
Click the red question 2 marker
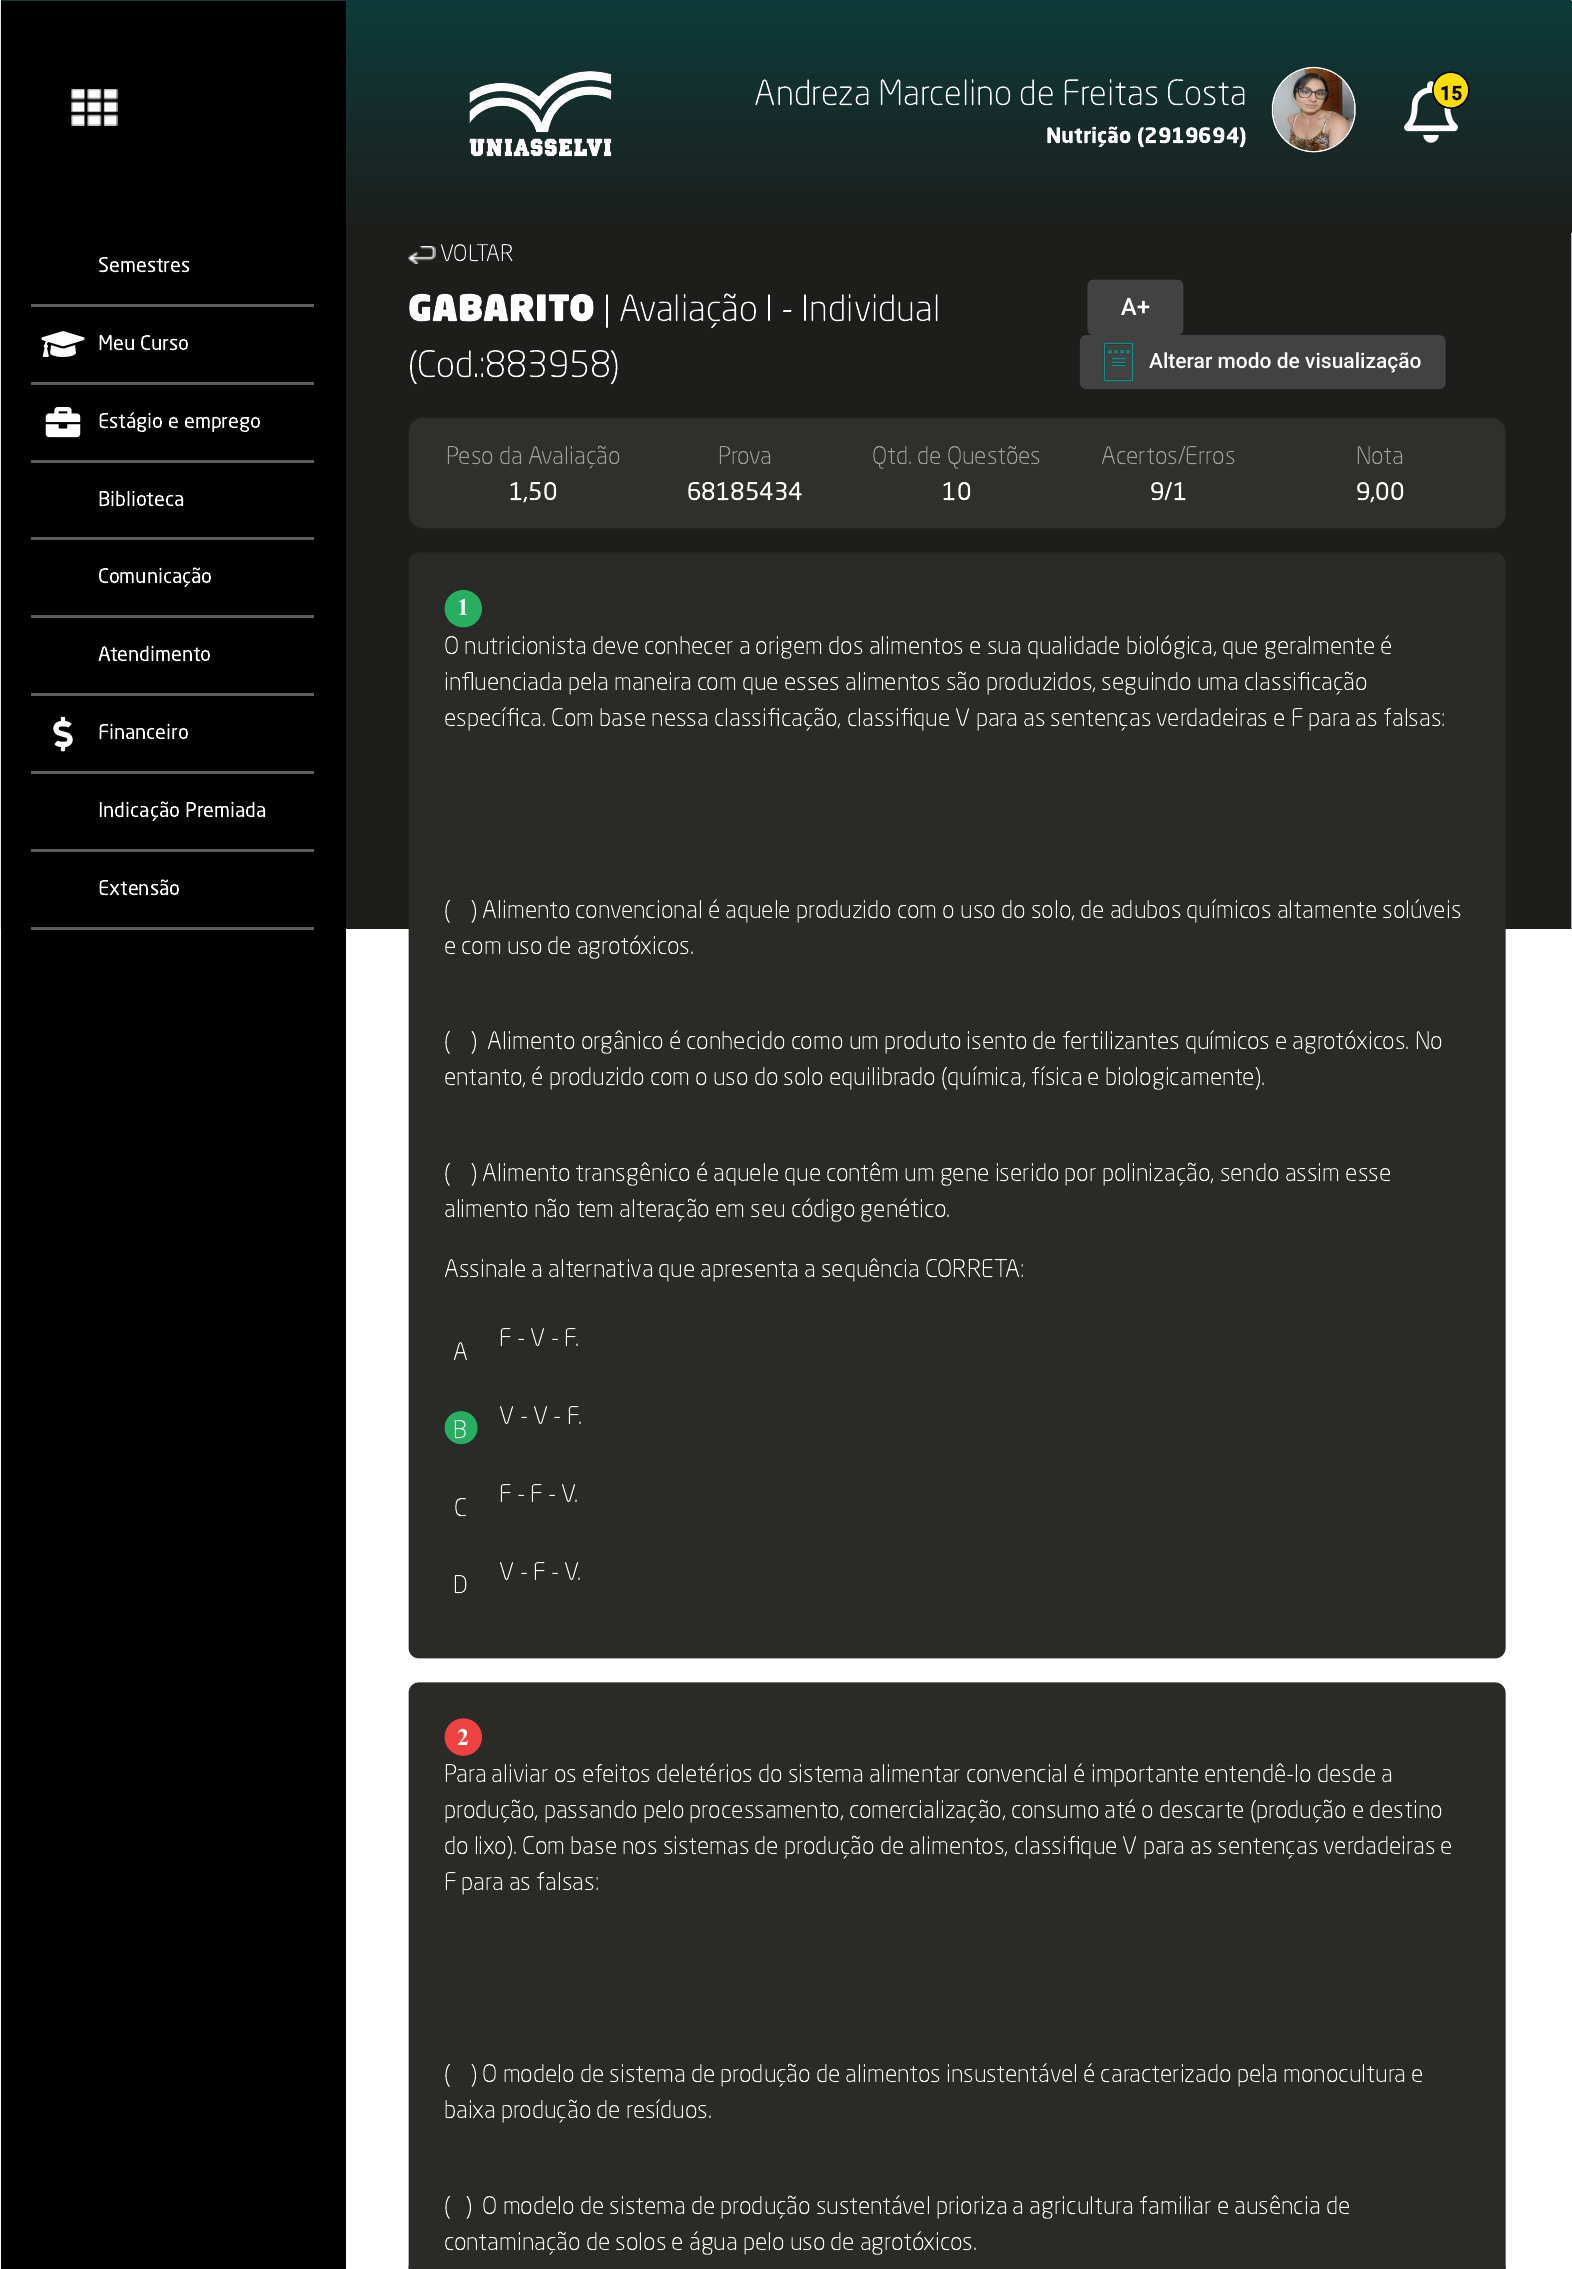(x=463, y=1737)
